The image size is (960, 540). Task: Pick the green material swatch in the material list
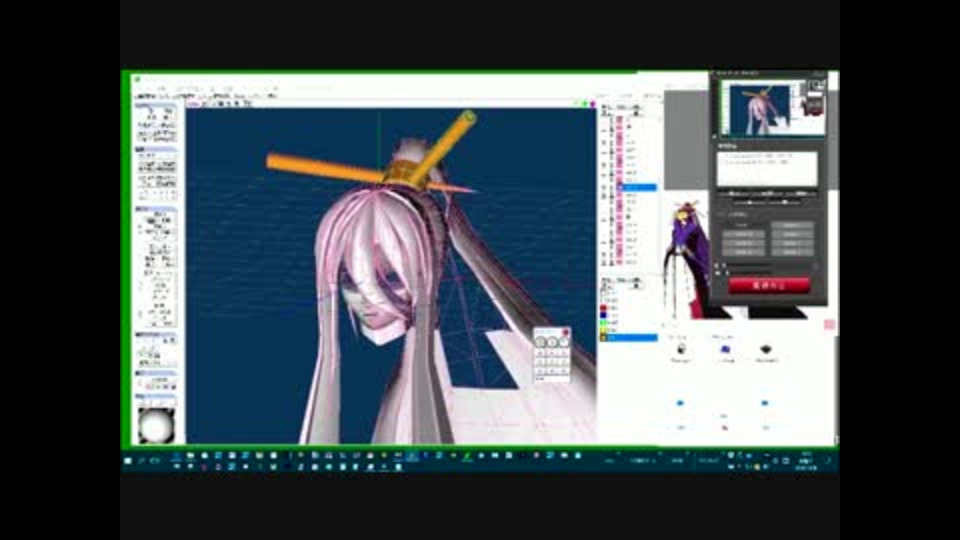604,323
